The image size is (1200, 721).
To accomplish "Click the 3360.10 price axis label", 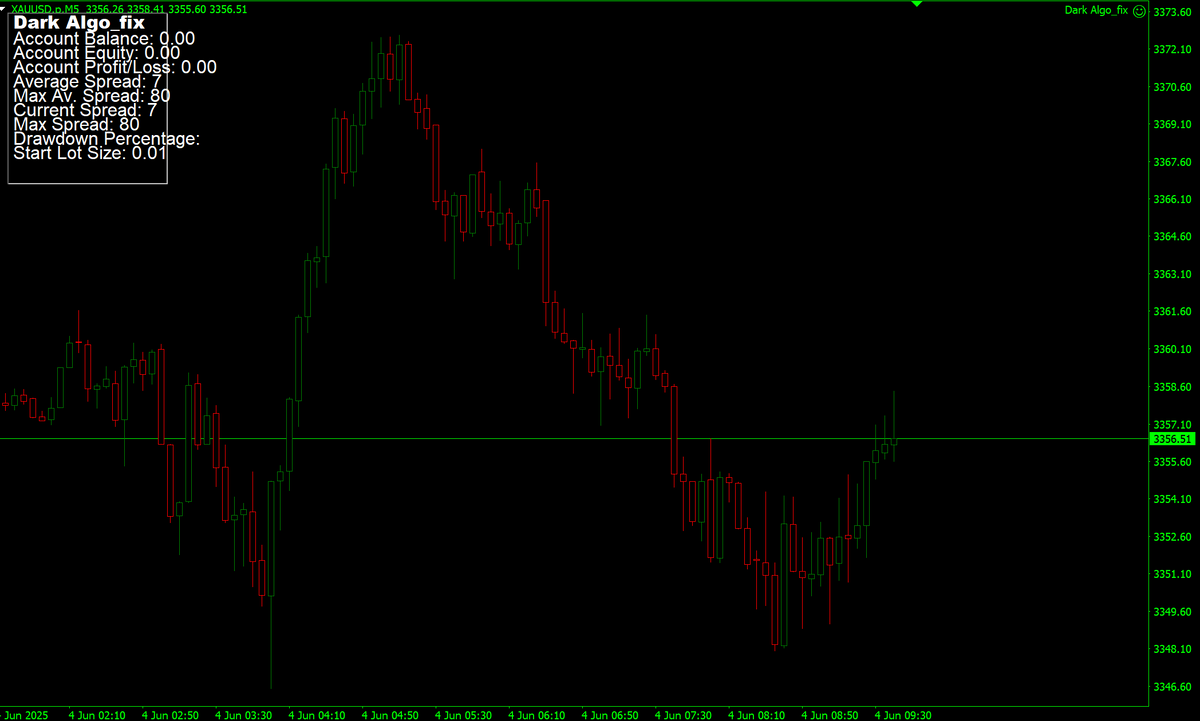I will click(1172, 350).
